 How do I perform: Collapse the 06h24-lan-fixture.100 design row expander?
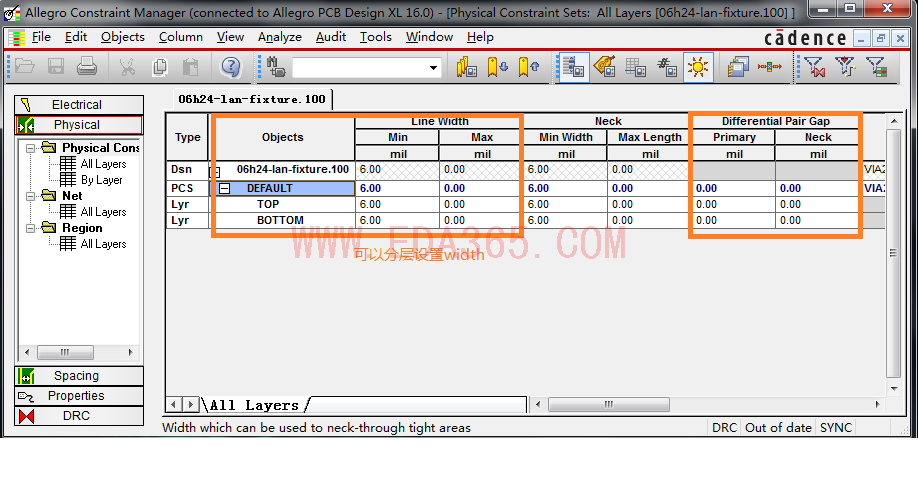(215, 172)
